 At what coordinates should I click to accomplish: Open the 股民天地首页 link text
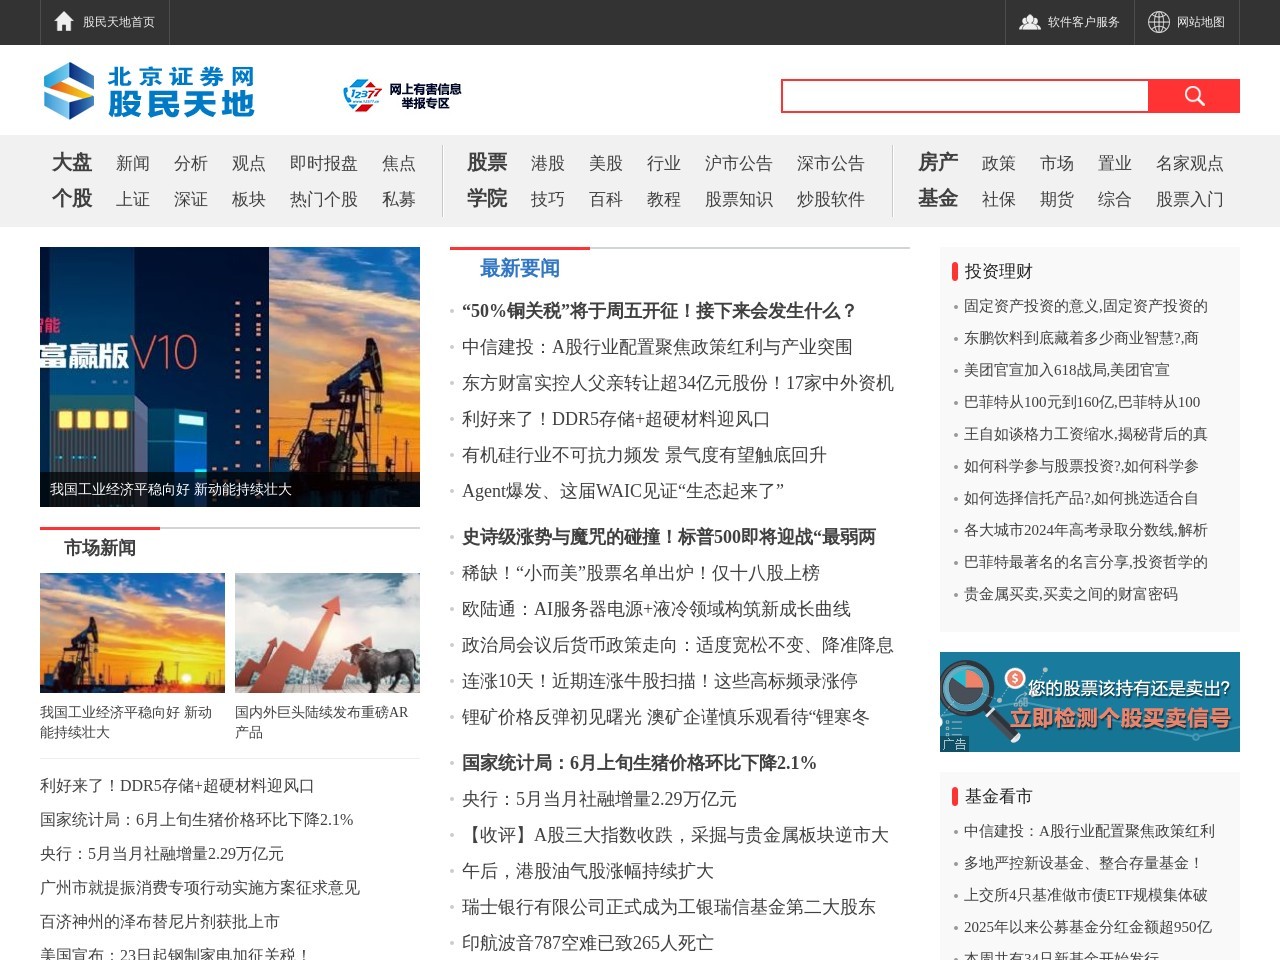coord(119,22)
